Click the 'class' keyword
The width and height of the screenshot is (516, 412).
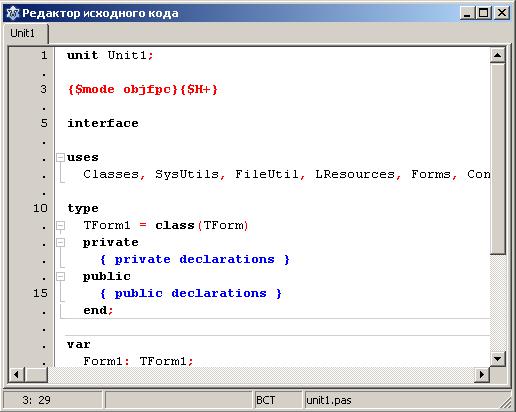point(175,225)
